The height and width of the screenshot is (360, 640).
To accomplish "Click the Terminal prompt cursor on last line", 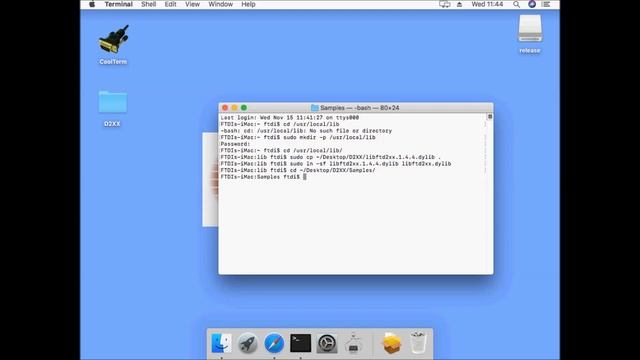I will (x=304, y=177).
